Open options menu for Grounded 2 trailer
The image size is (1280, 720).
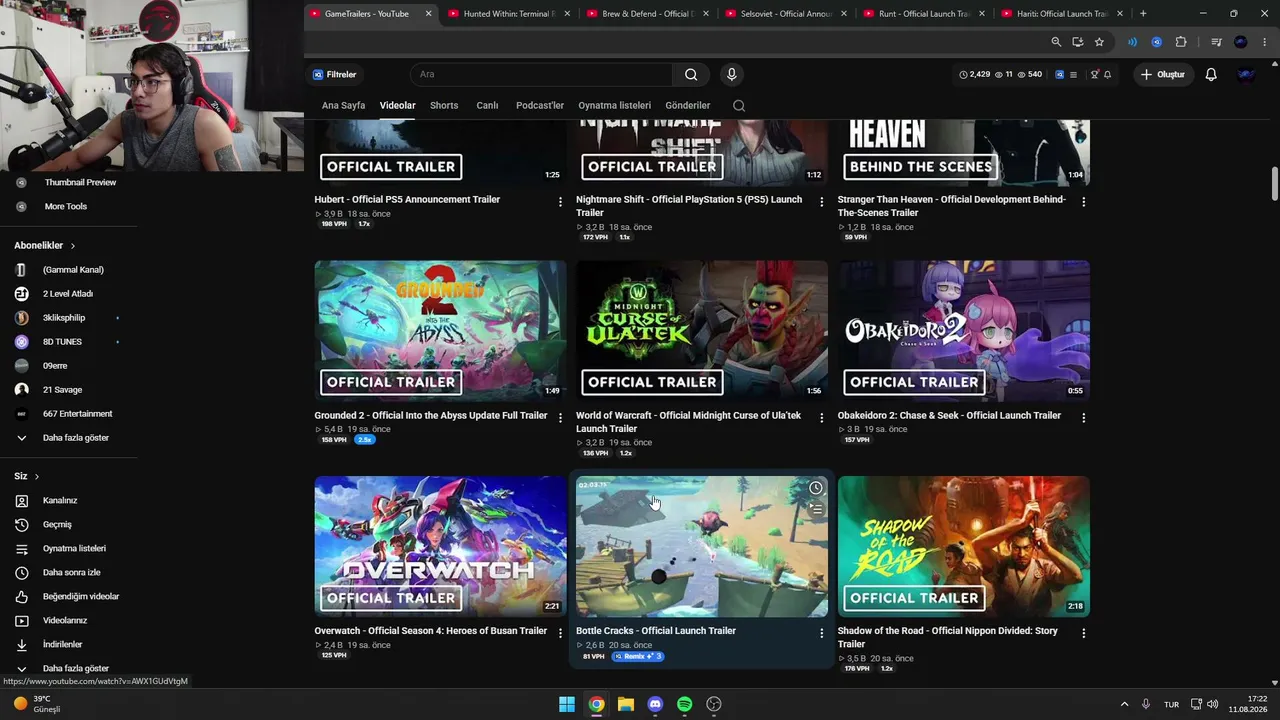click(x=560, y=418)
